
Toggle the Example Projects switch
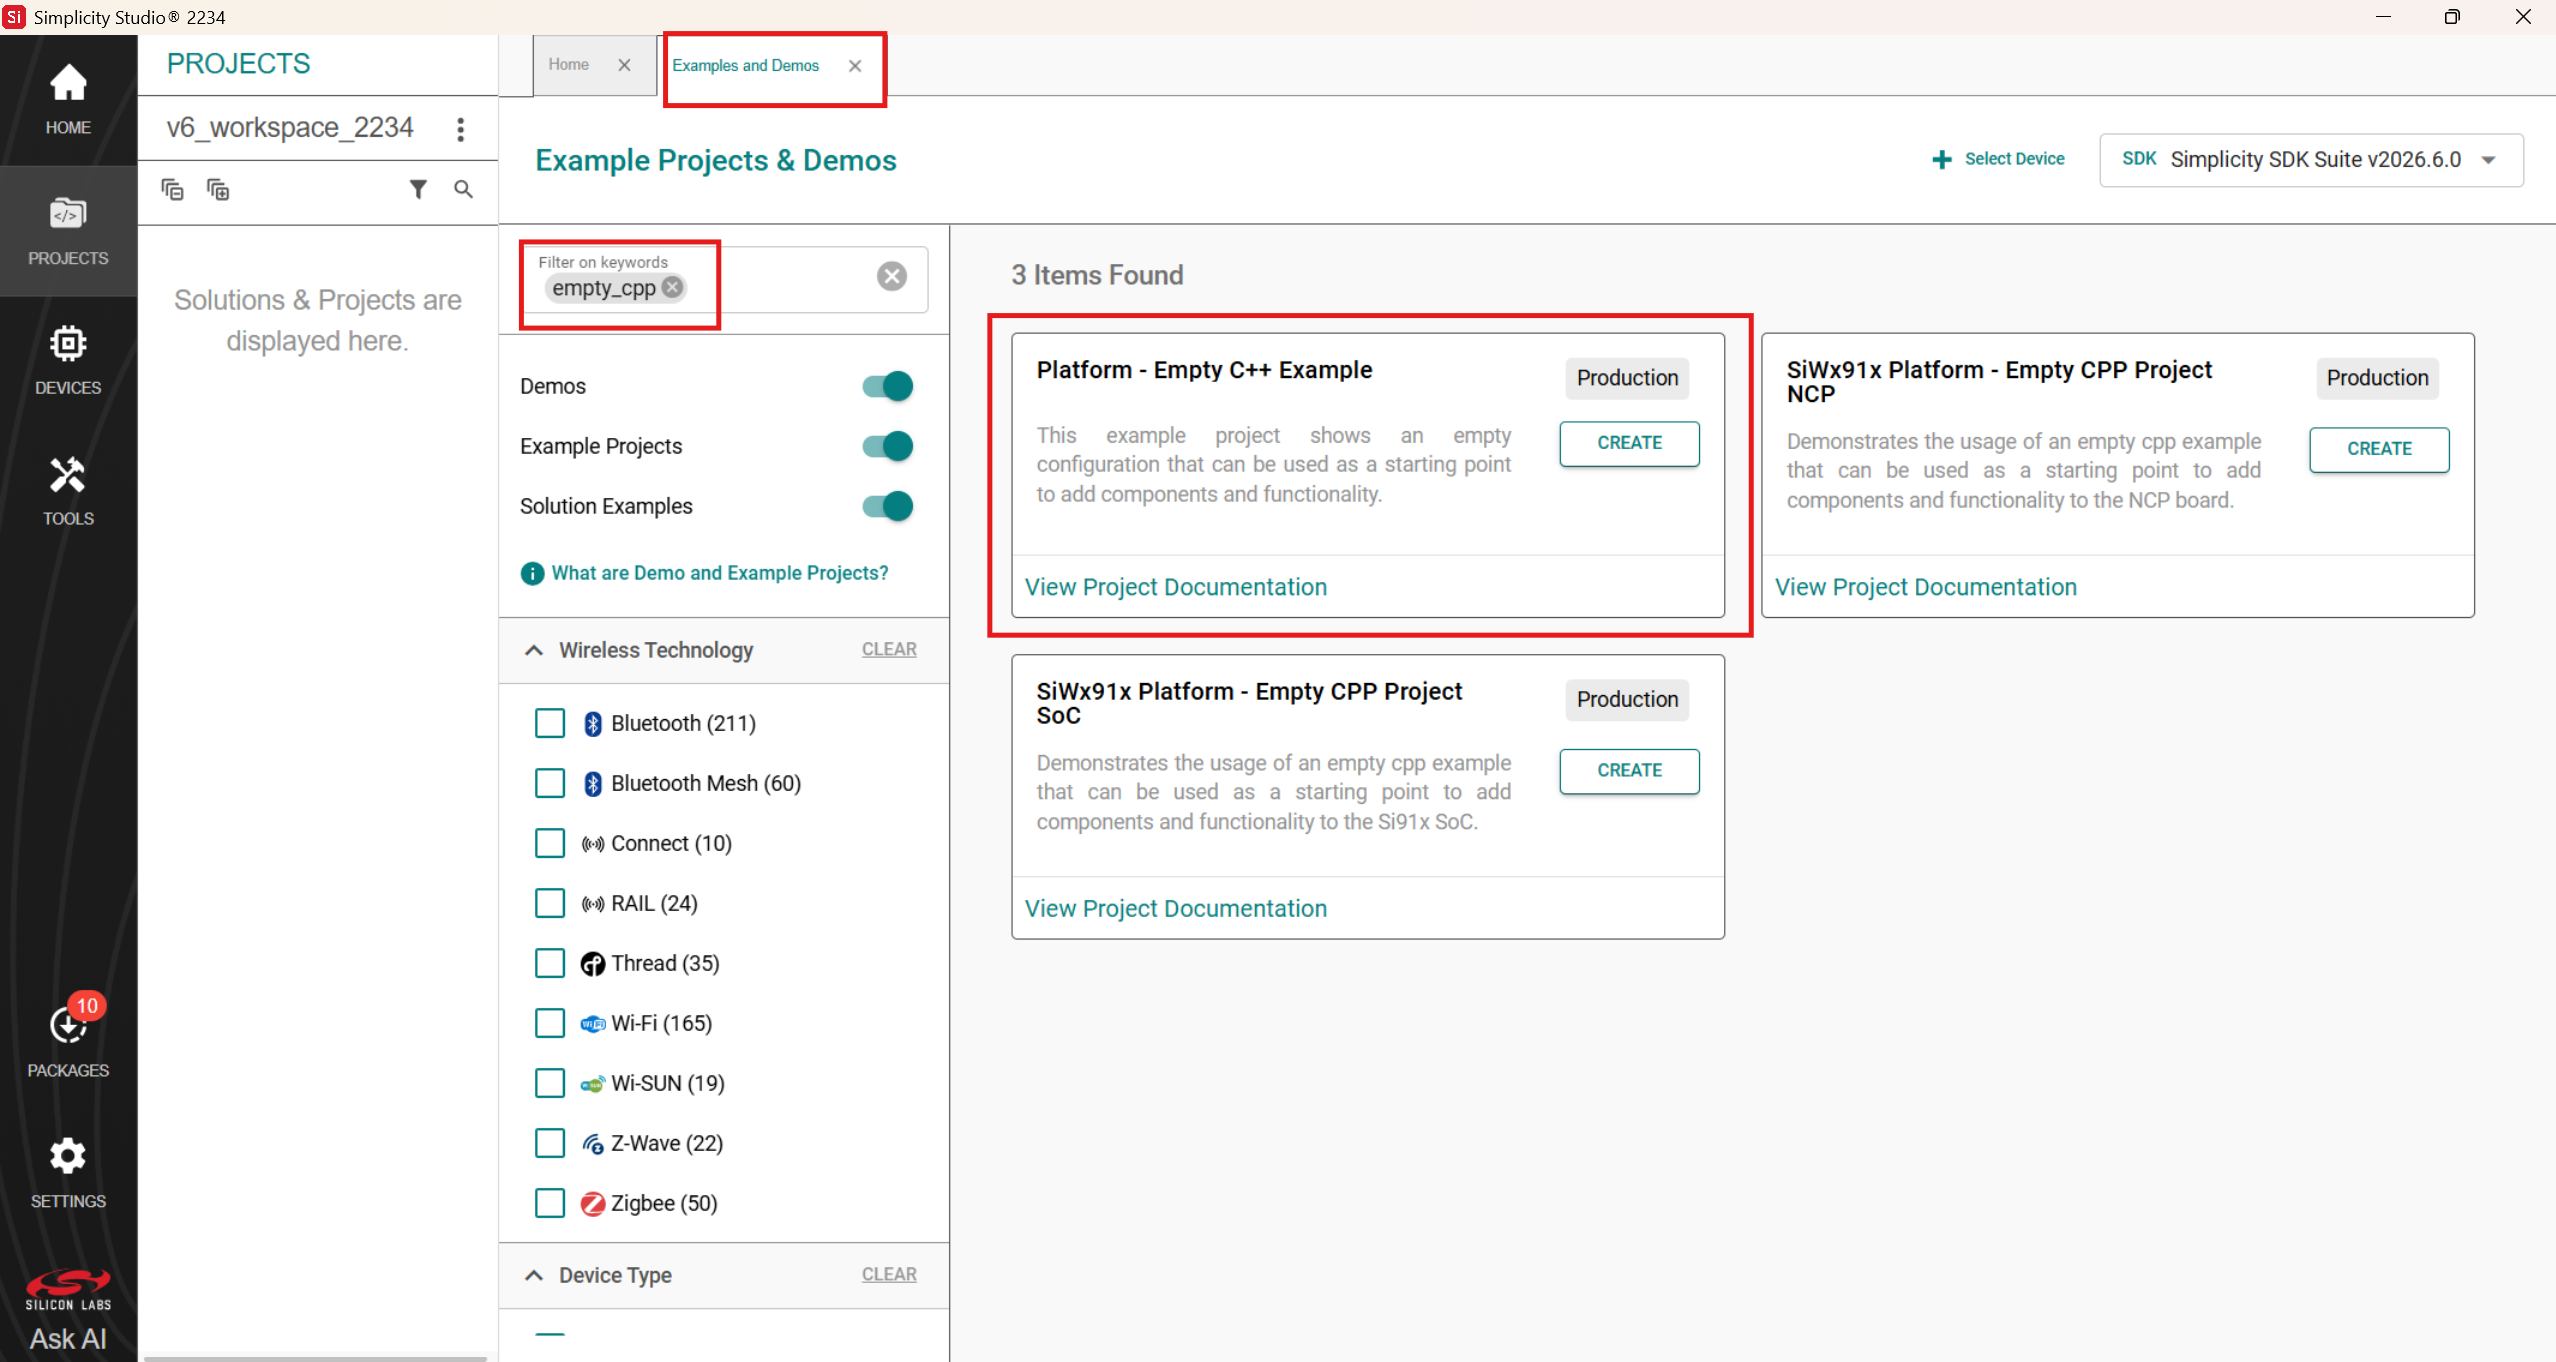[888, 446]
